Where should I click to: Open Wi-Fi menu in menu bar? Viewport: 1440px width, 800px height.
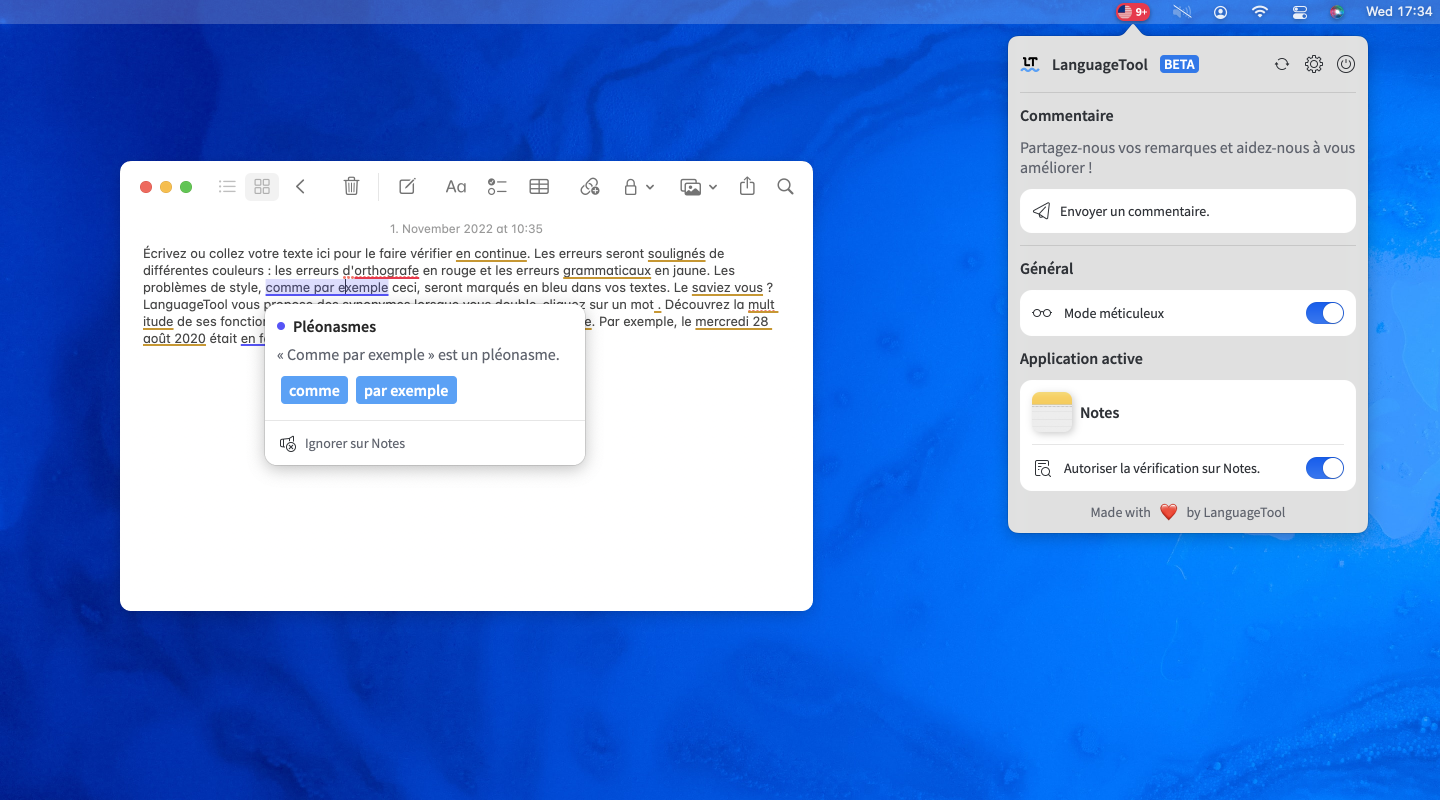pyautogui.click(x=1260, y=12)
